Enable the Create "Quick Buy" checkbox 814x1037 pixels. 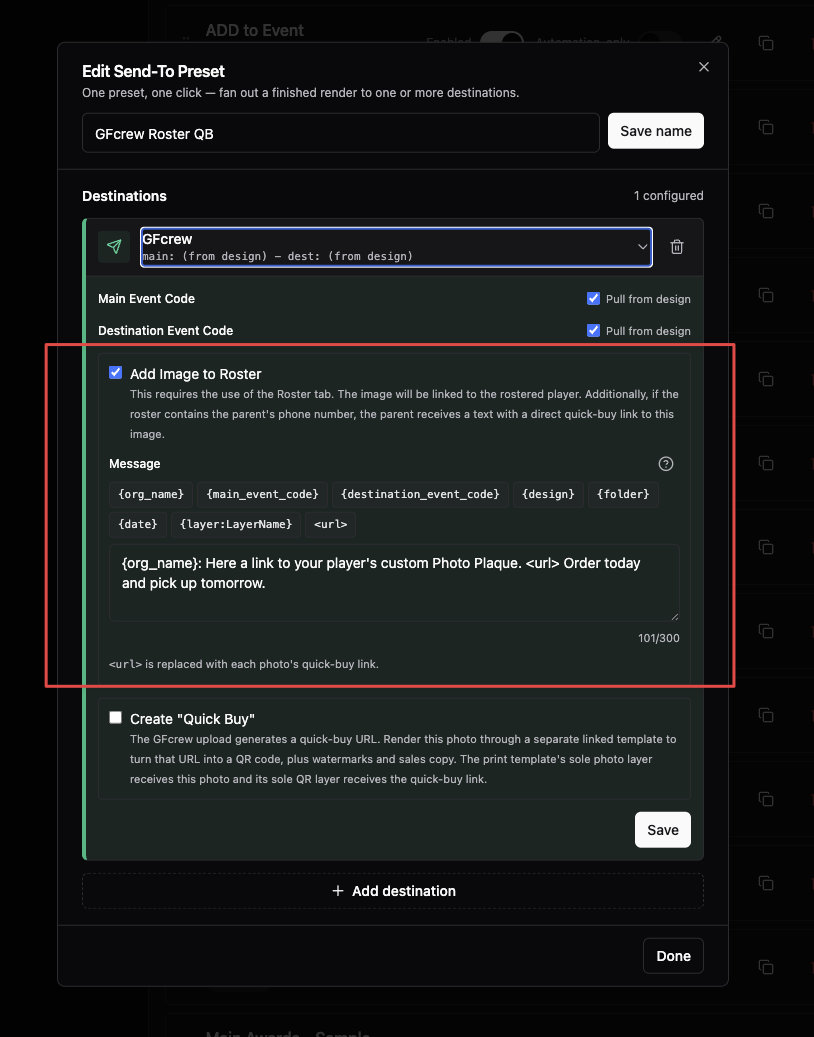click(116, 718)
